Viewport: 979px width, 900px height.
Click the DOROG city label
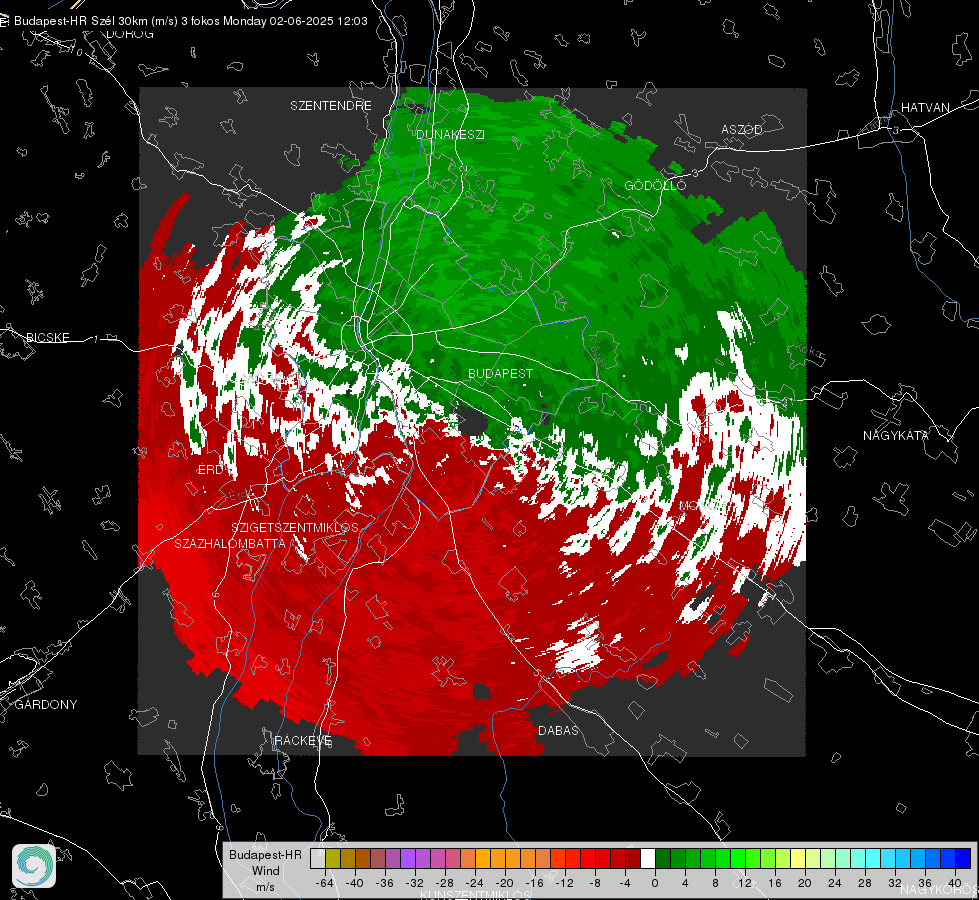coord(130,34)
